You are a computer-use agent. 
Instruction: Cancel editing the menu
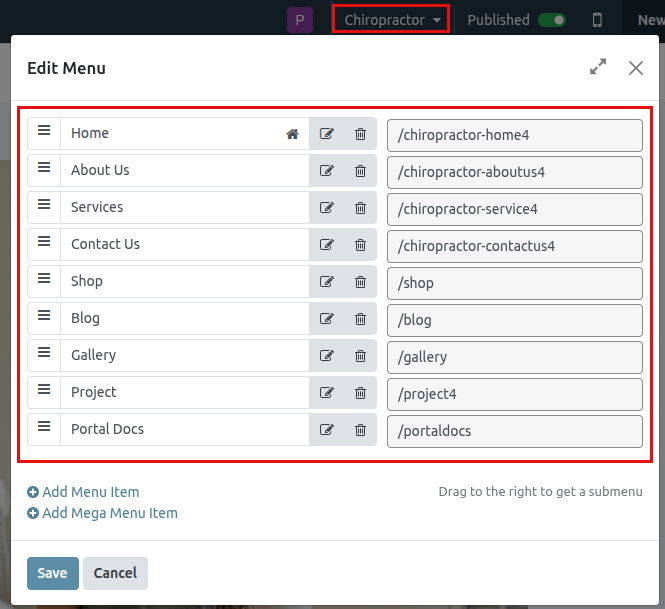coord(115,573)
